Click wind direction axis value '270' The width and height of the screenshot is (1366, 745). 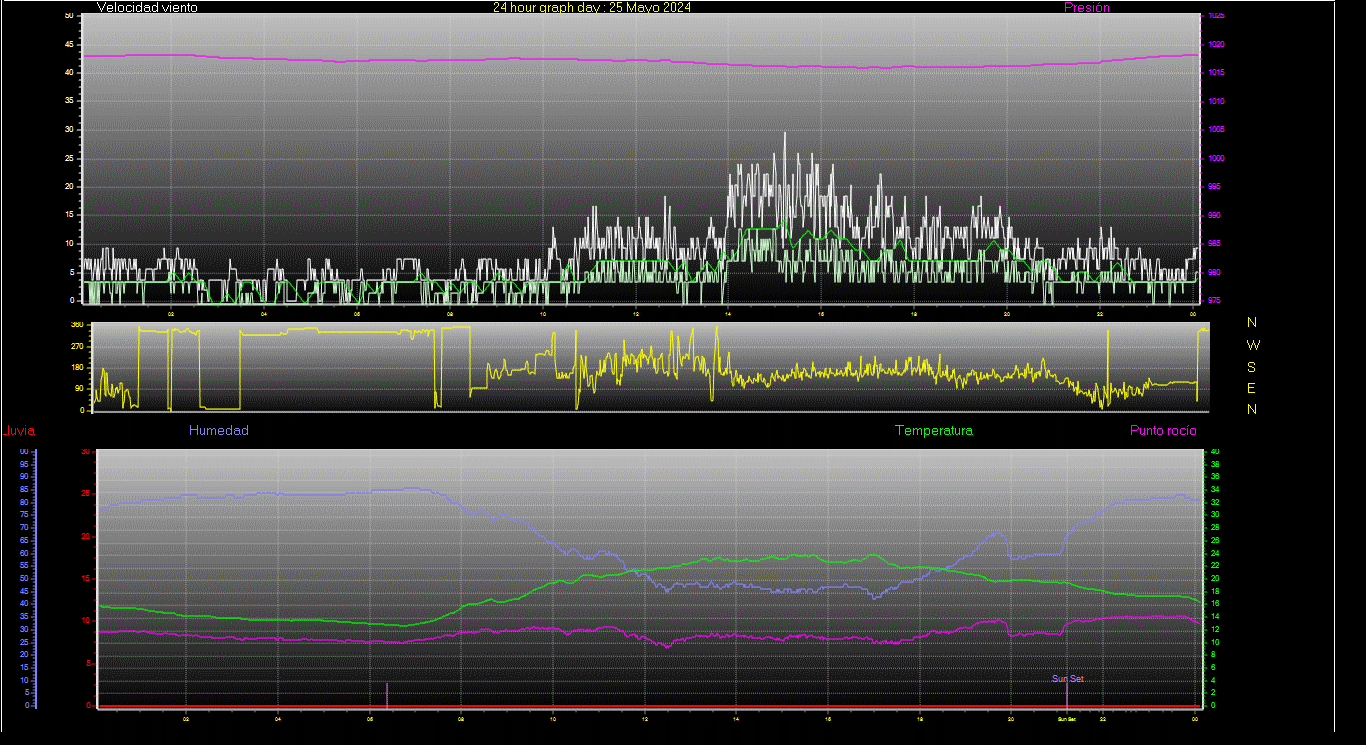[x=76, y=346]
